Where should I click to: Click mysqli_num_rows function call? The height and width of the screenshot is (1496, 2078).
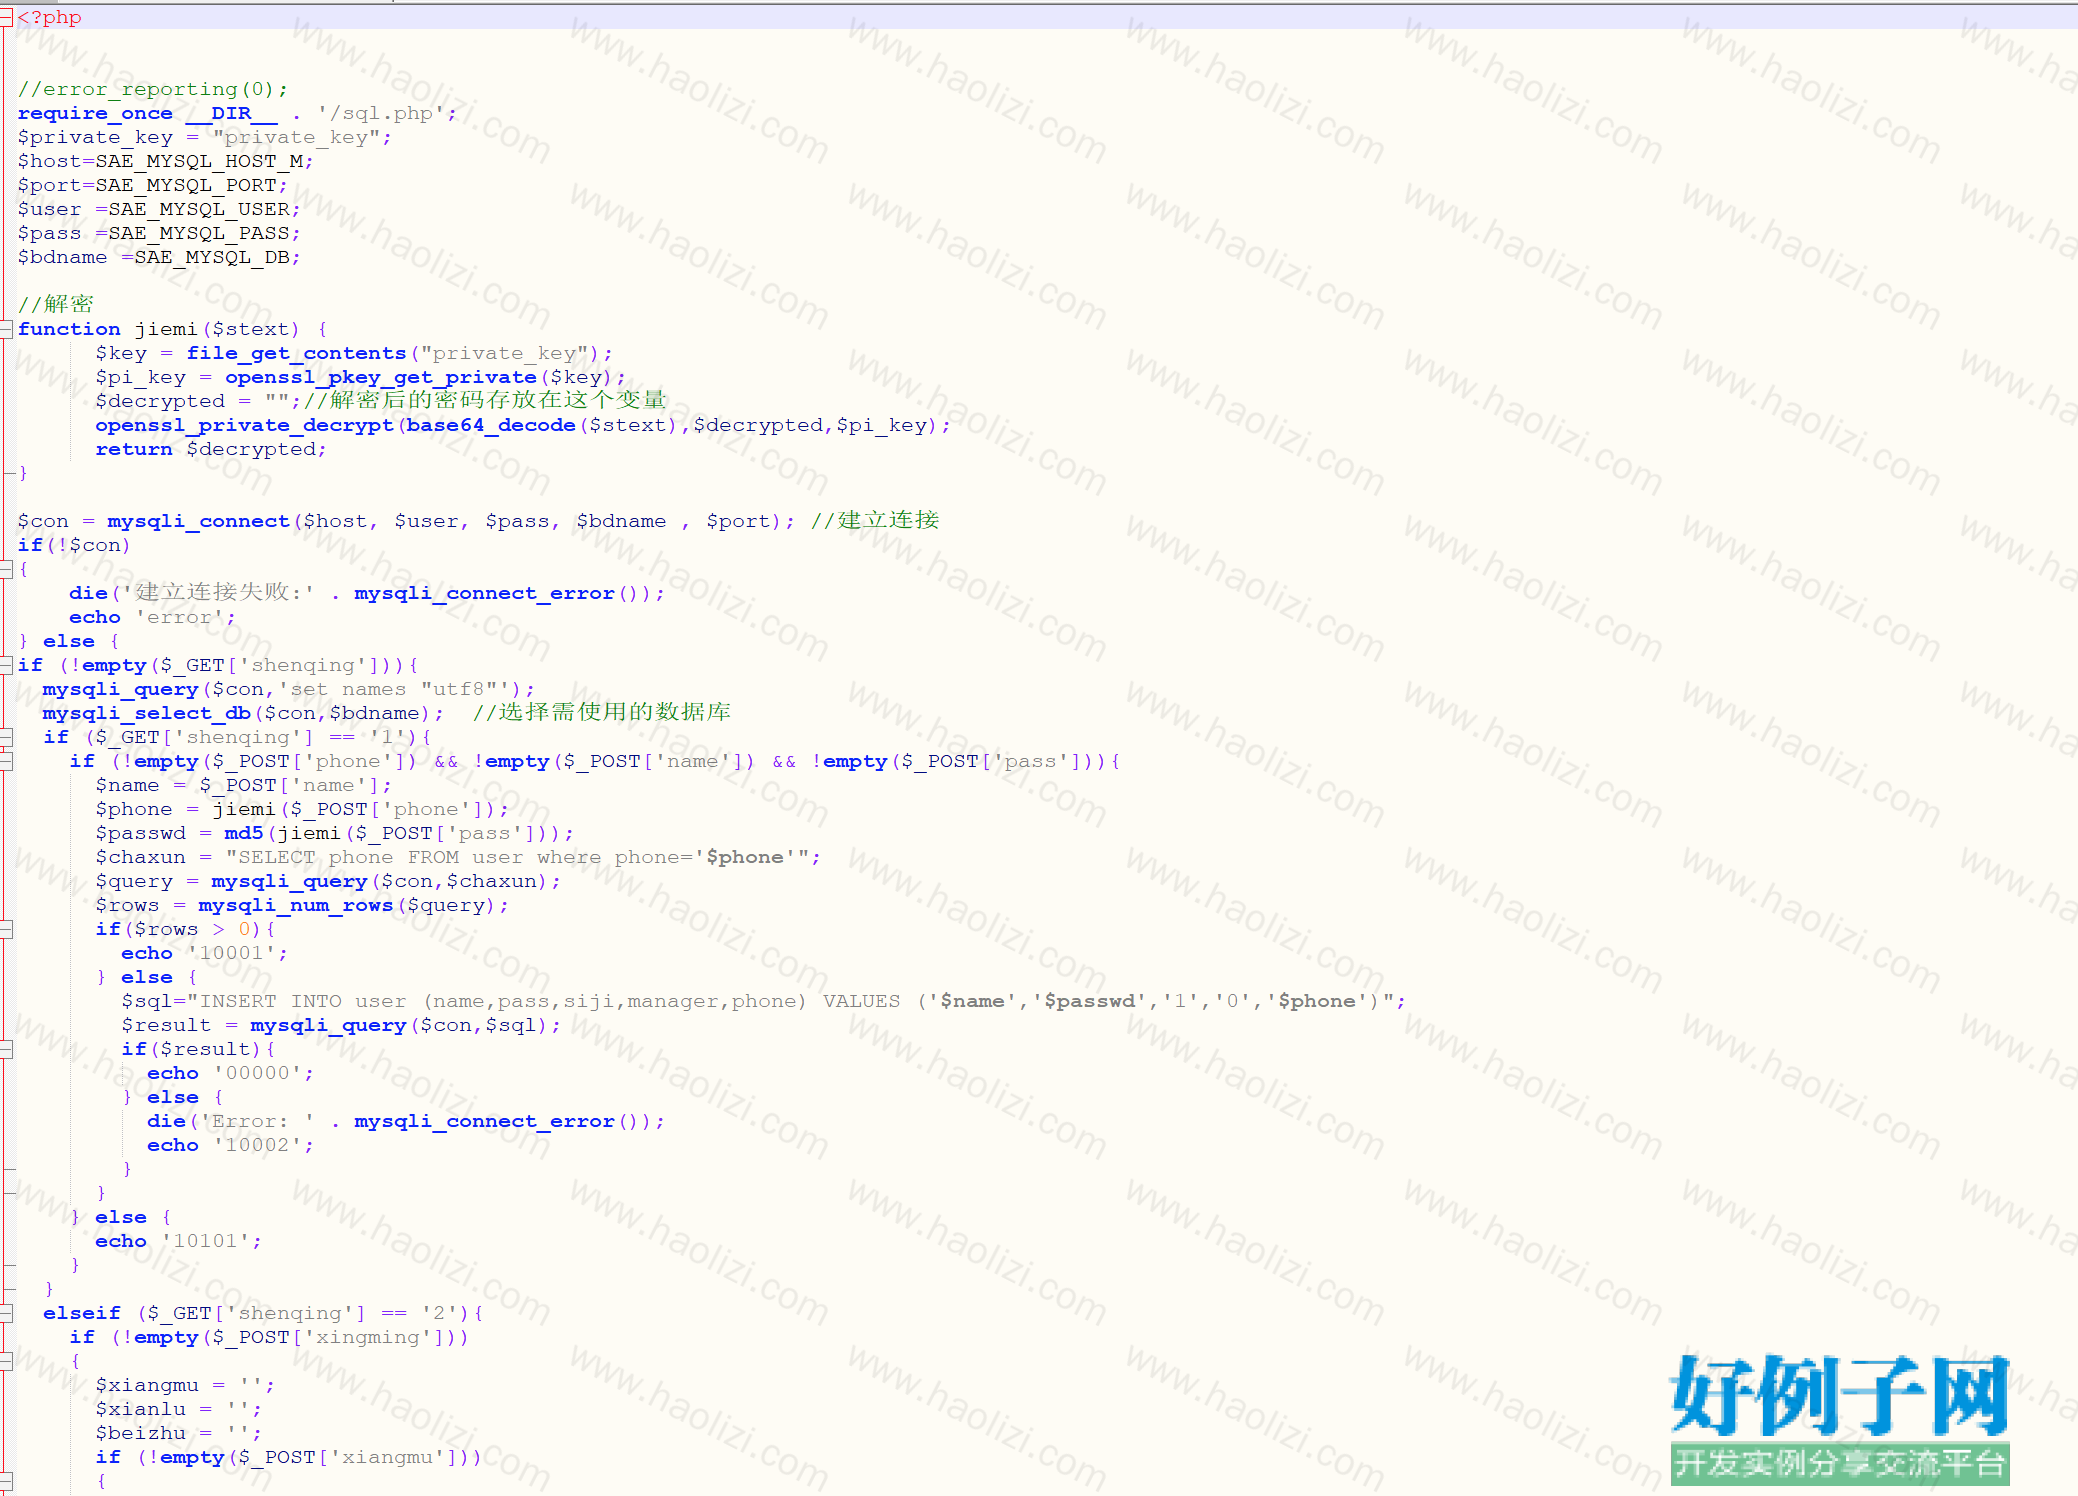click(296, 905)
